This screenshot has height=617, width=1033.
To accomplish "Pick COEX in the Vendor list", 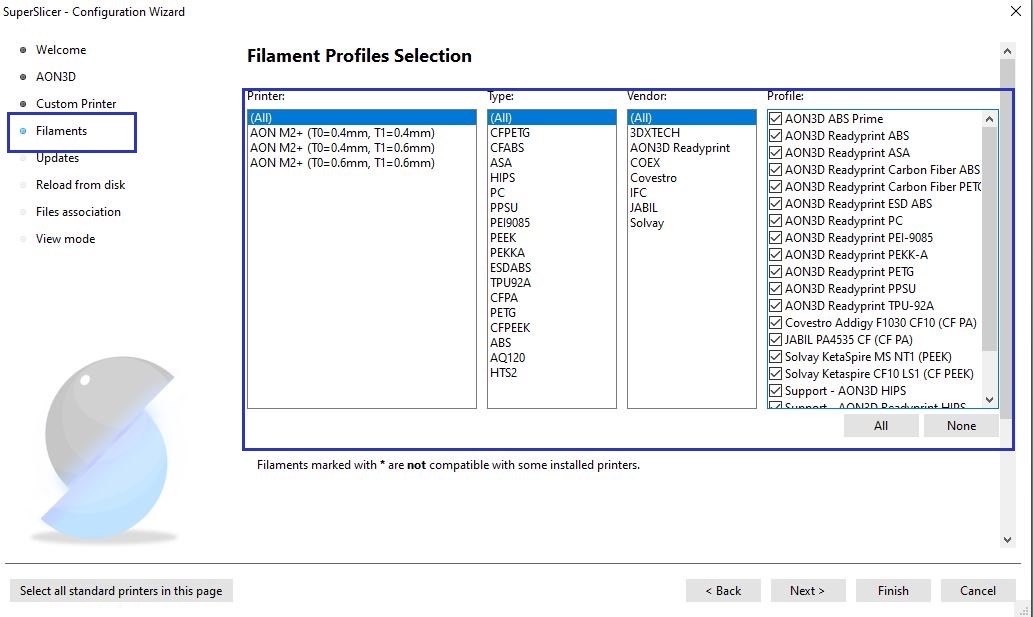I will pyautogui.click(x=692, y=163).
